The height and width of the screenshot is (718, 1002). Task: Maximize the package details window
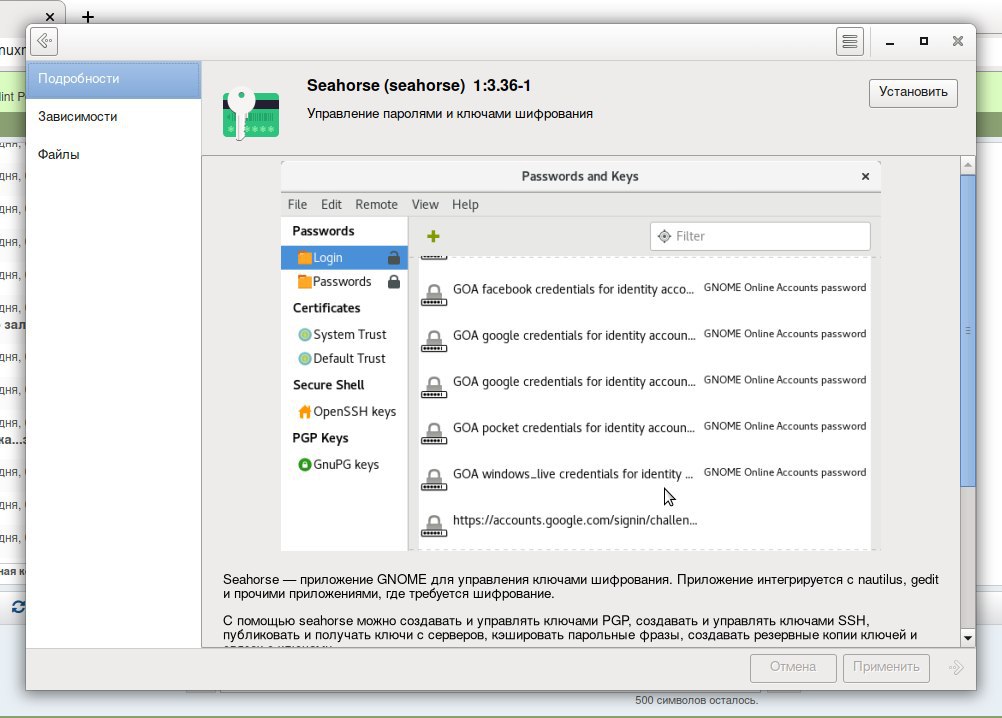[x=923, y=42]
